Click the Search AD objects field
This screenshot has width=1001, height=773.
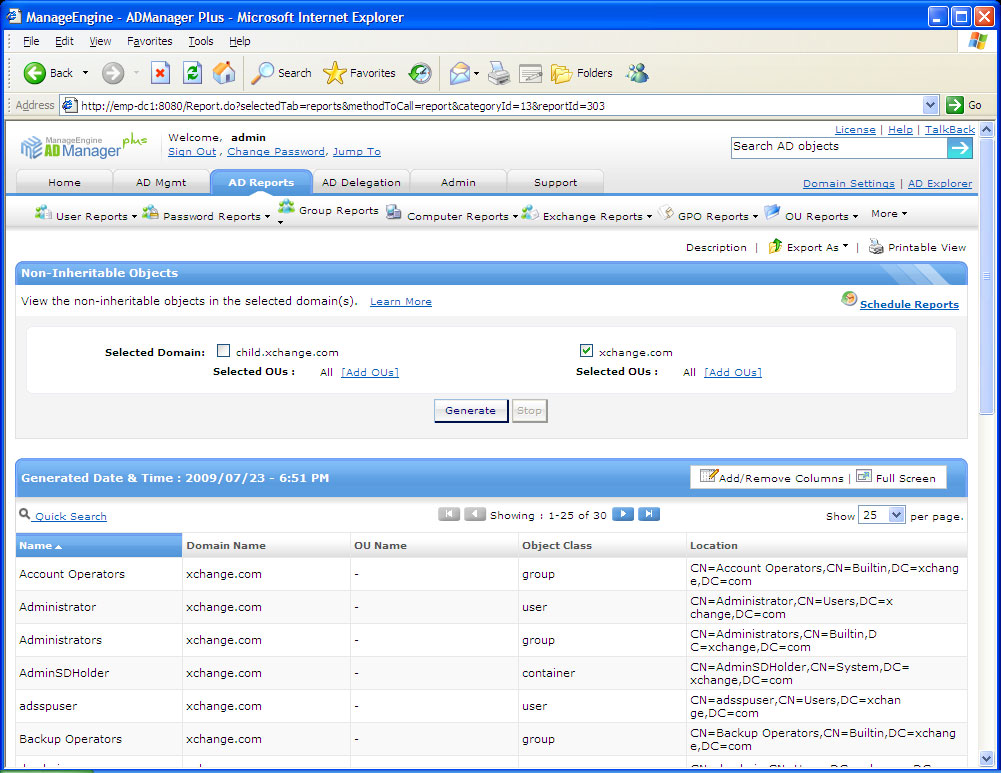839,147
